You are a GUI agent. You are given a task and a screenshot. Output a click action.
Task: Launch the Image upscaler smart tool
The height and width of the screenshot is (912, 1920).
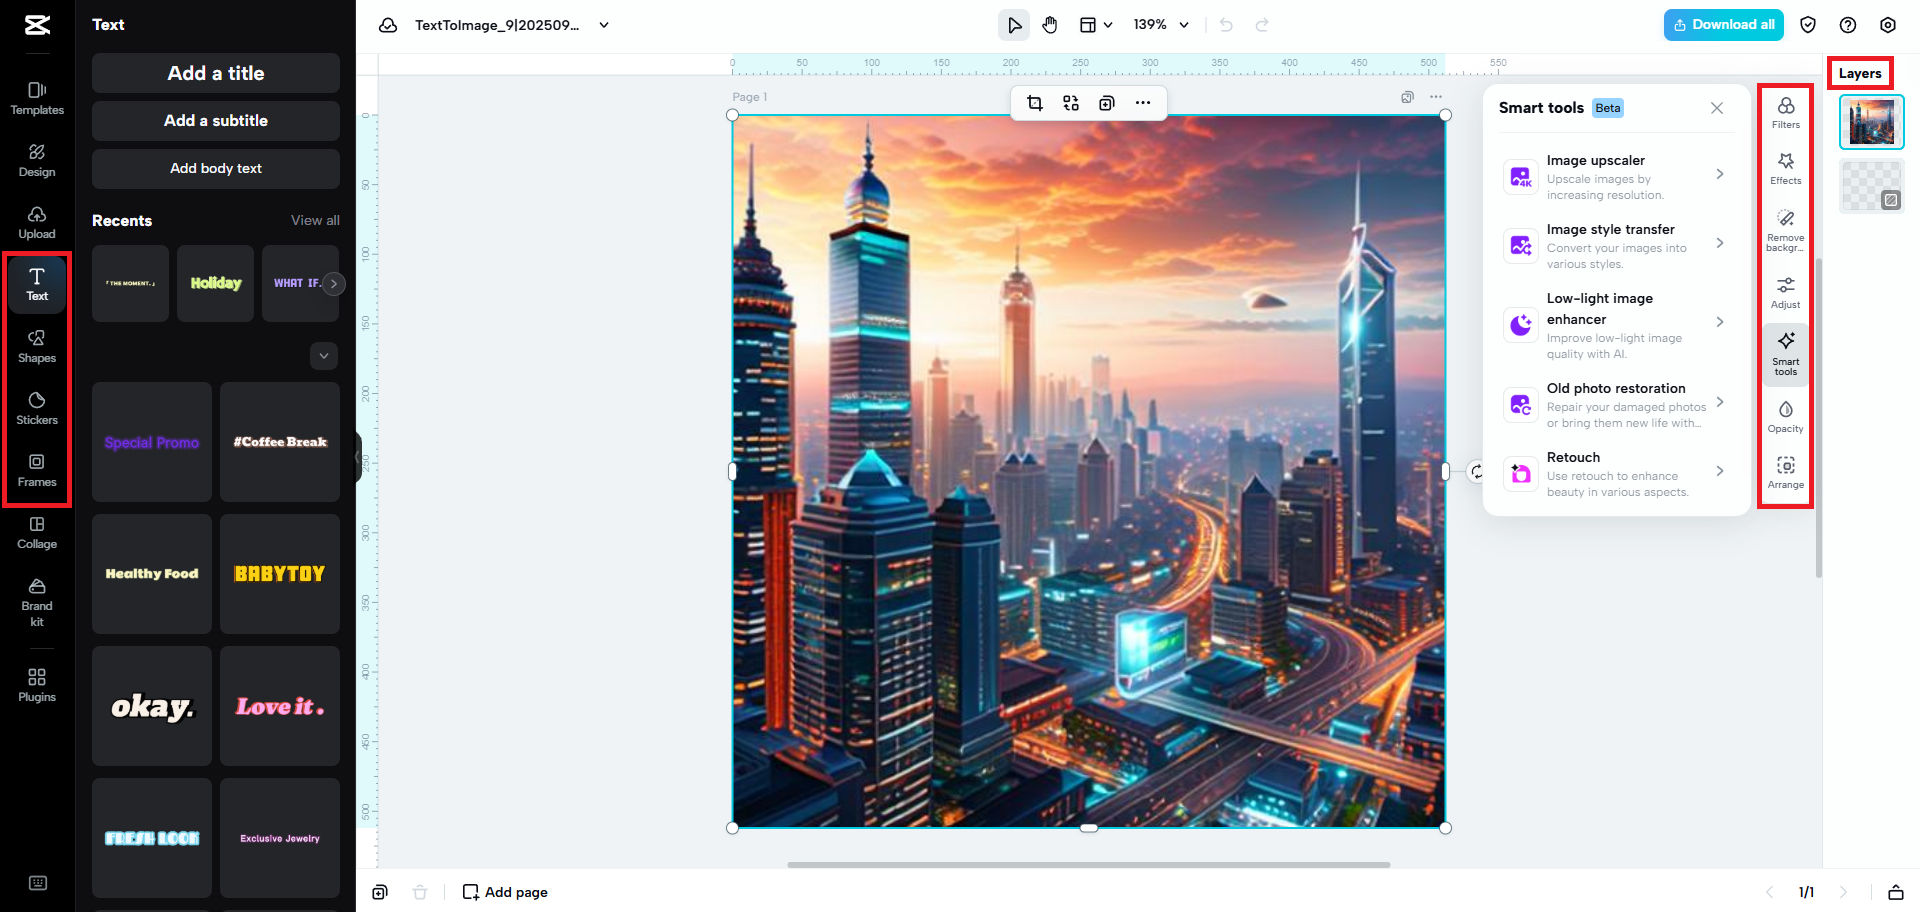(x=1612, y=176)
